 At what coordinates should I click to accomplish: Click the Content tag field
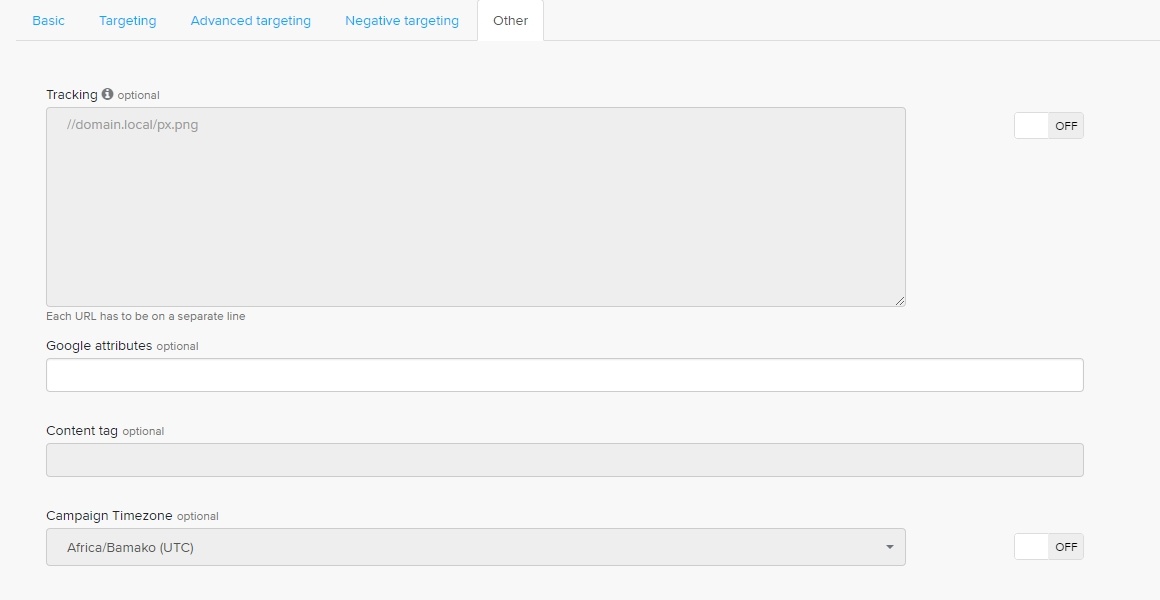click(x=564, y=460)
